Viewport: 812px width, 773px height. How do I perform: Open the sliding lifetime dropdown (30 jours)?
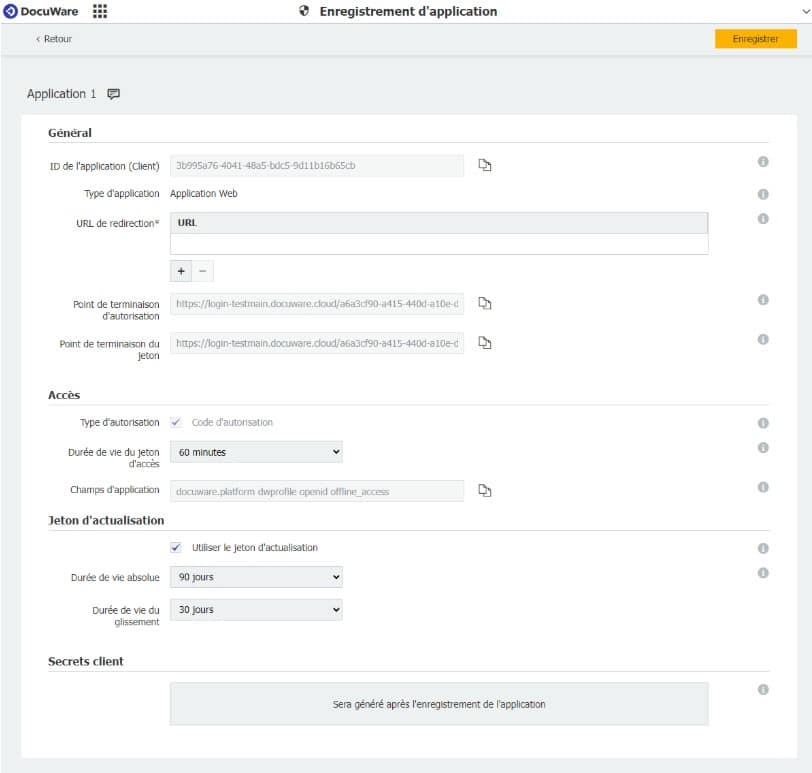tap(256, 609)
